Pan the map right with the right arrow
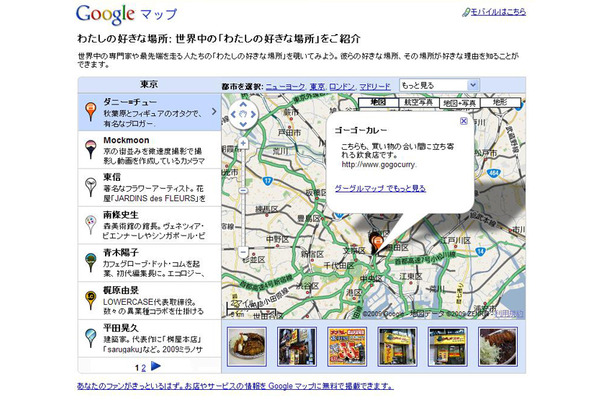The width and height of the screenshot is (610, 400). click(253, 114)
